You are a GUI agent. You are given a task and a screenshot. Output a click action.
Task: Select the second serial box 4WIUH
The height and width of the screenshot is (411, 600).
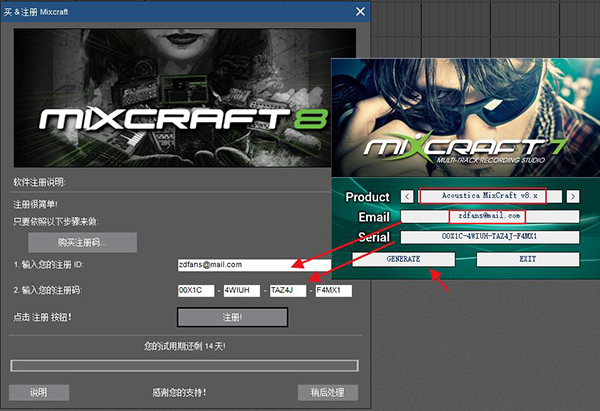(241, 290)
